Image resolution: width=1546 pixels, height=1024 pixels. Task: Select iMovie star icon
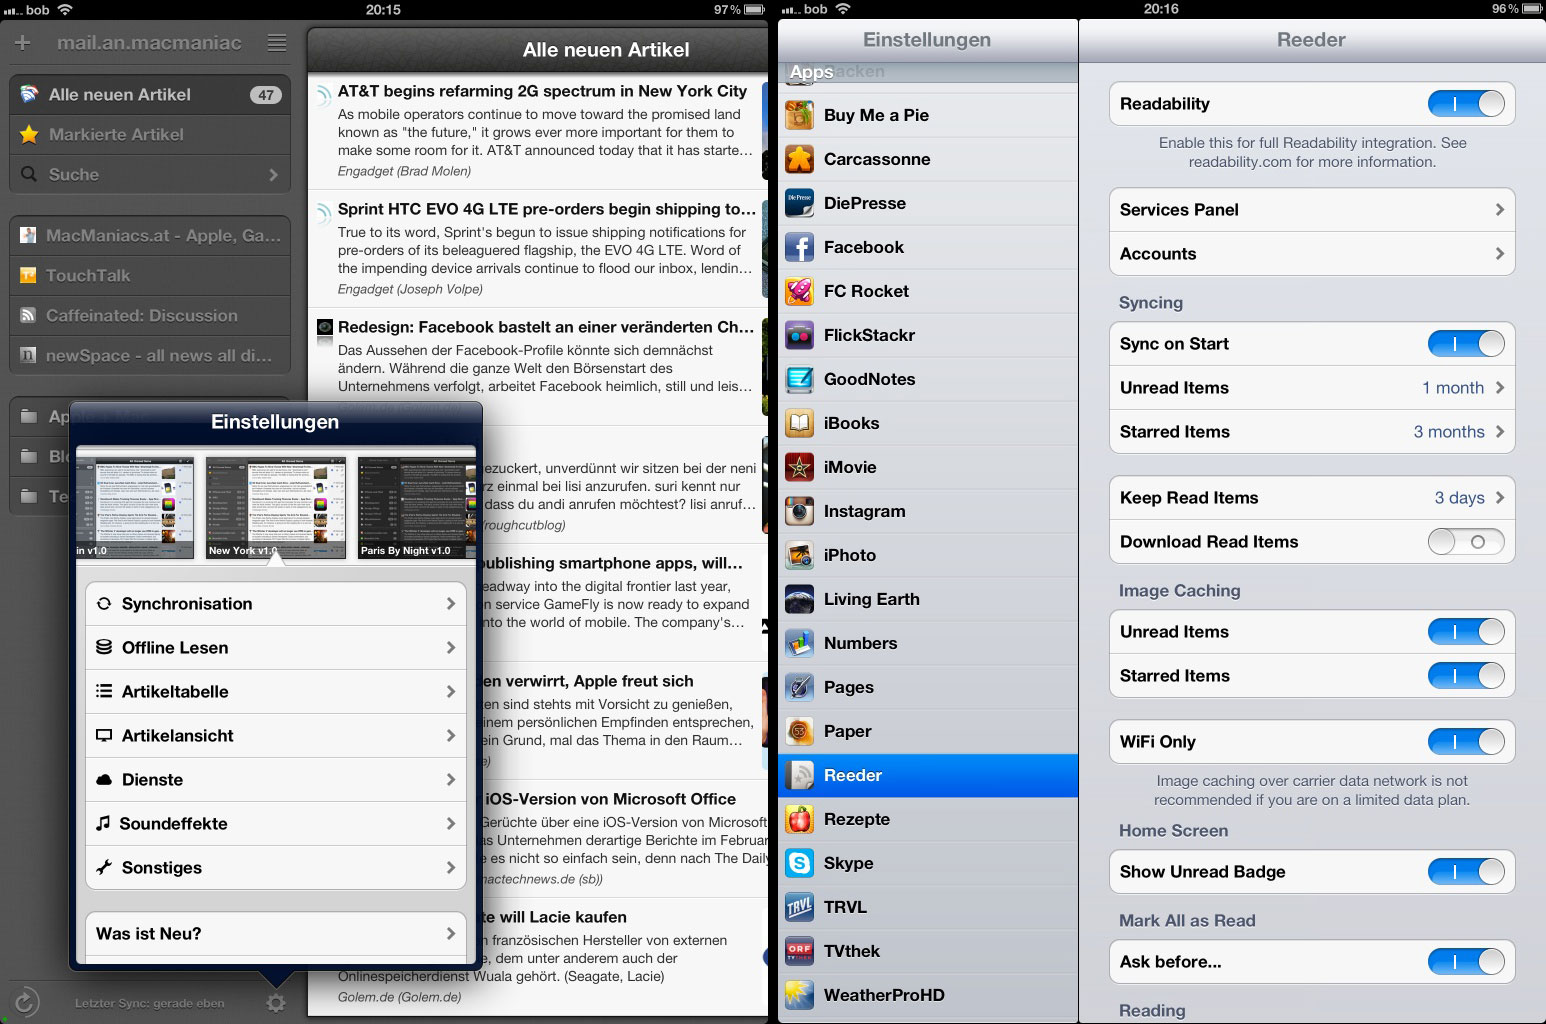[x=799, y=467]
